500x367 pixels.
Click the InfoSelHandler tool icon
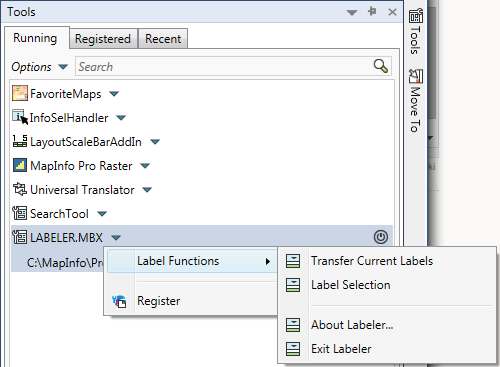click(20, 117)
